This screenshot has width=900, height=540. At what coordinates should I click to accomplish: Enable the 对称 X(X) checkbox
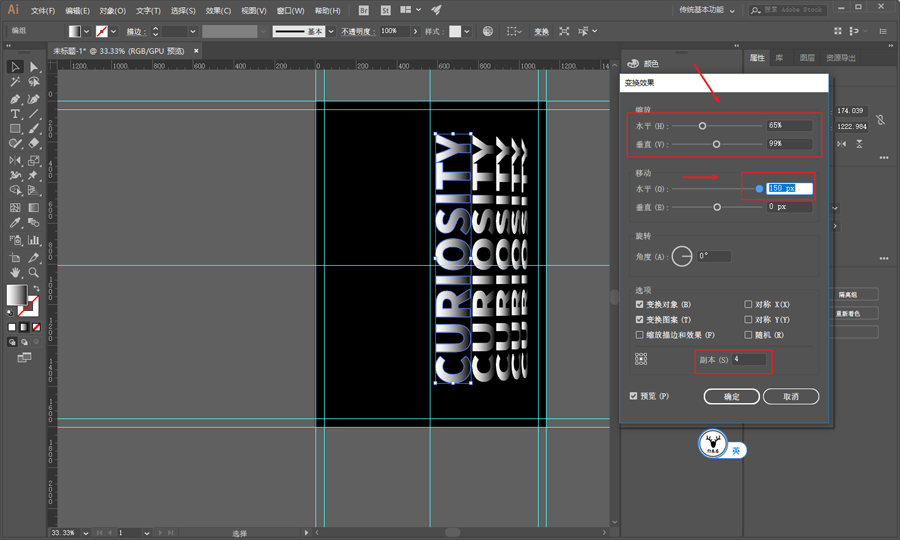749,304
